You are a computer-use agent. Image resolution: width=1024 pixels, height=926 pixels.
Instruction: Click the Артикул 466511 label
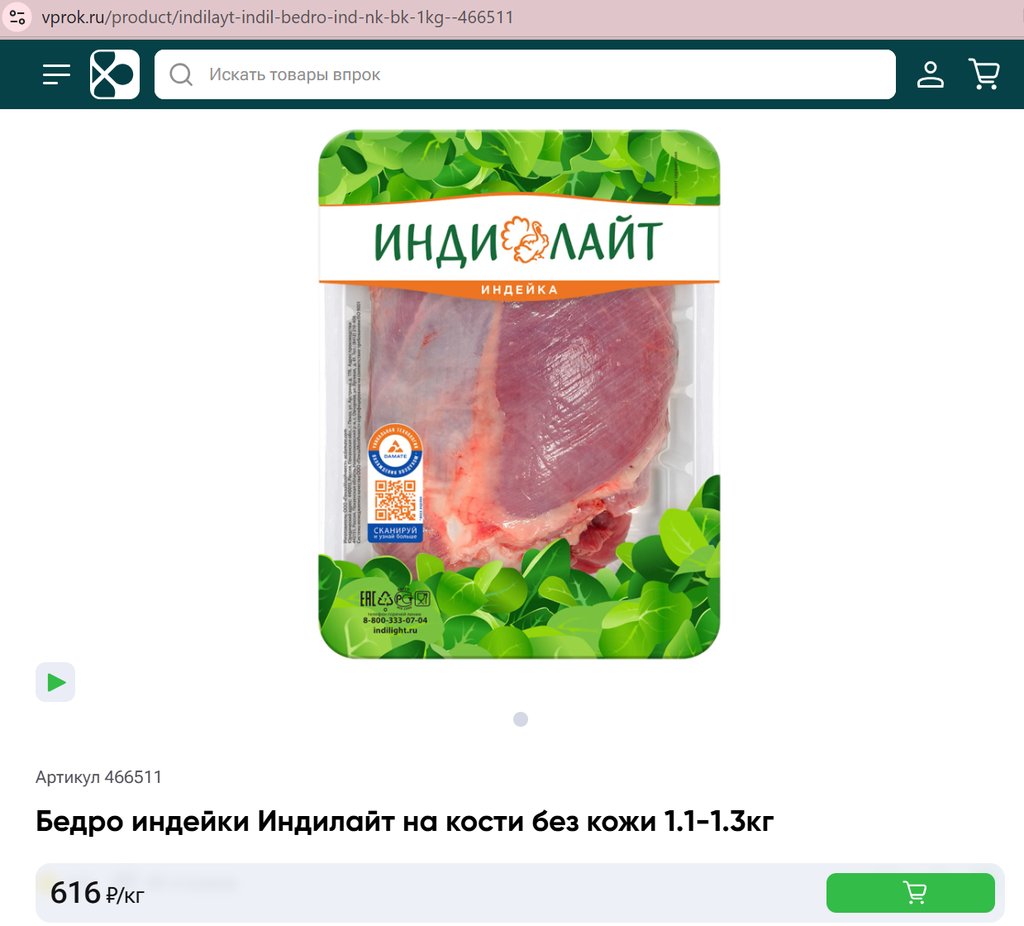(99, 777)
